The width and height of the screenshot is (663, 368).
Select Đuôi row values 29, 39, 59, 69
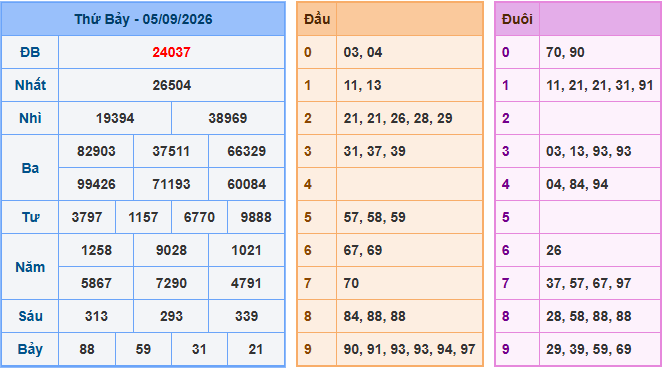point(589,349)
